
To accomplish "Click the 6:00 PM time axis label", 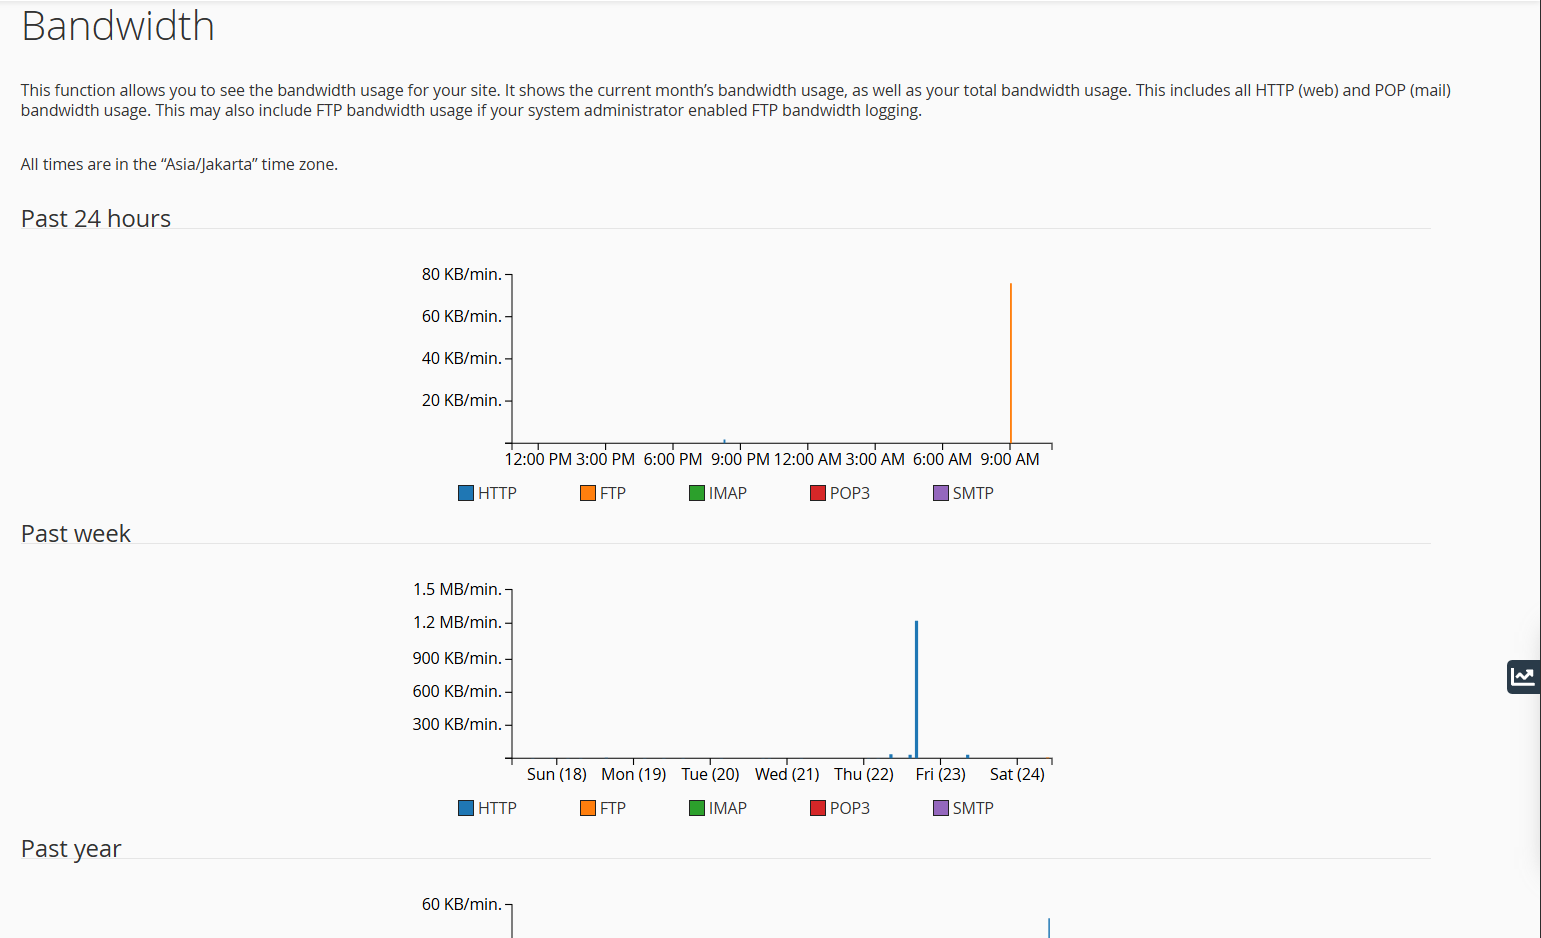I will (673, 459).
